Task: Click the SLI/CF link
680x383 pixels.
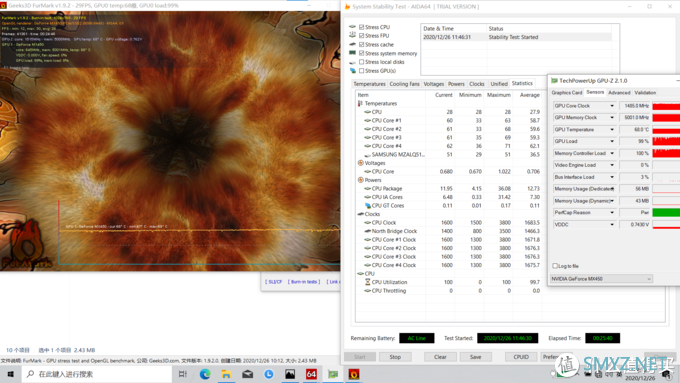Action: coord(274,282)
